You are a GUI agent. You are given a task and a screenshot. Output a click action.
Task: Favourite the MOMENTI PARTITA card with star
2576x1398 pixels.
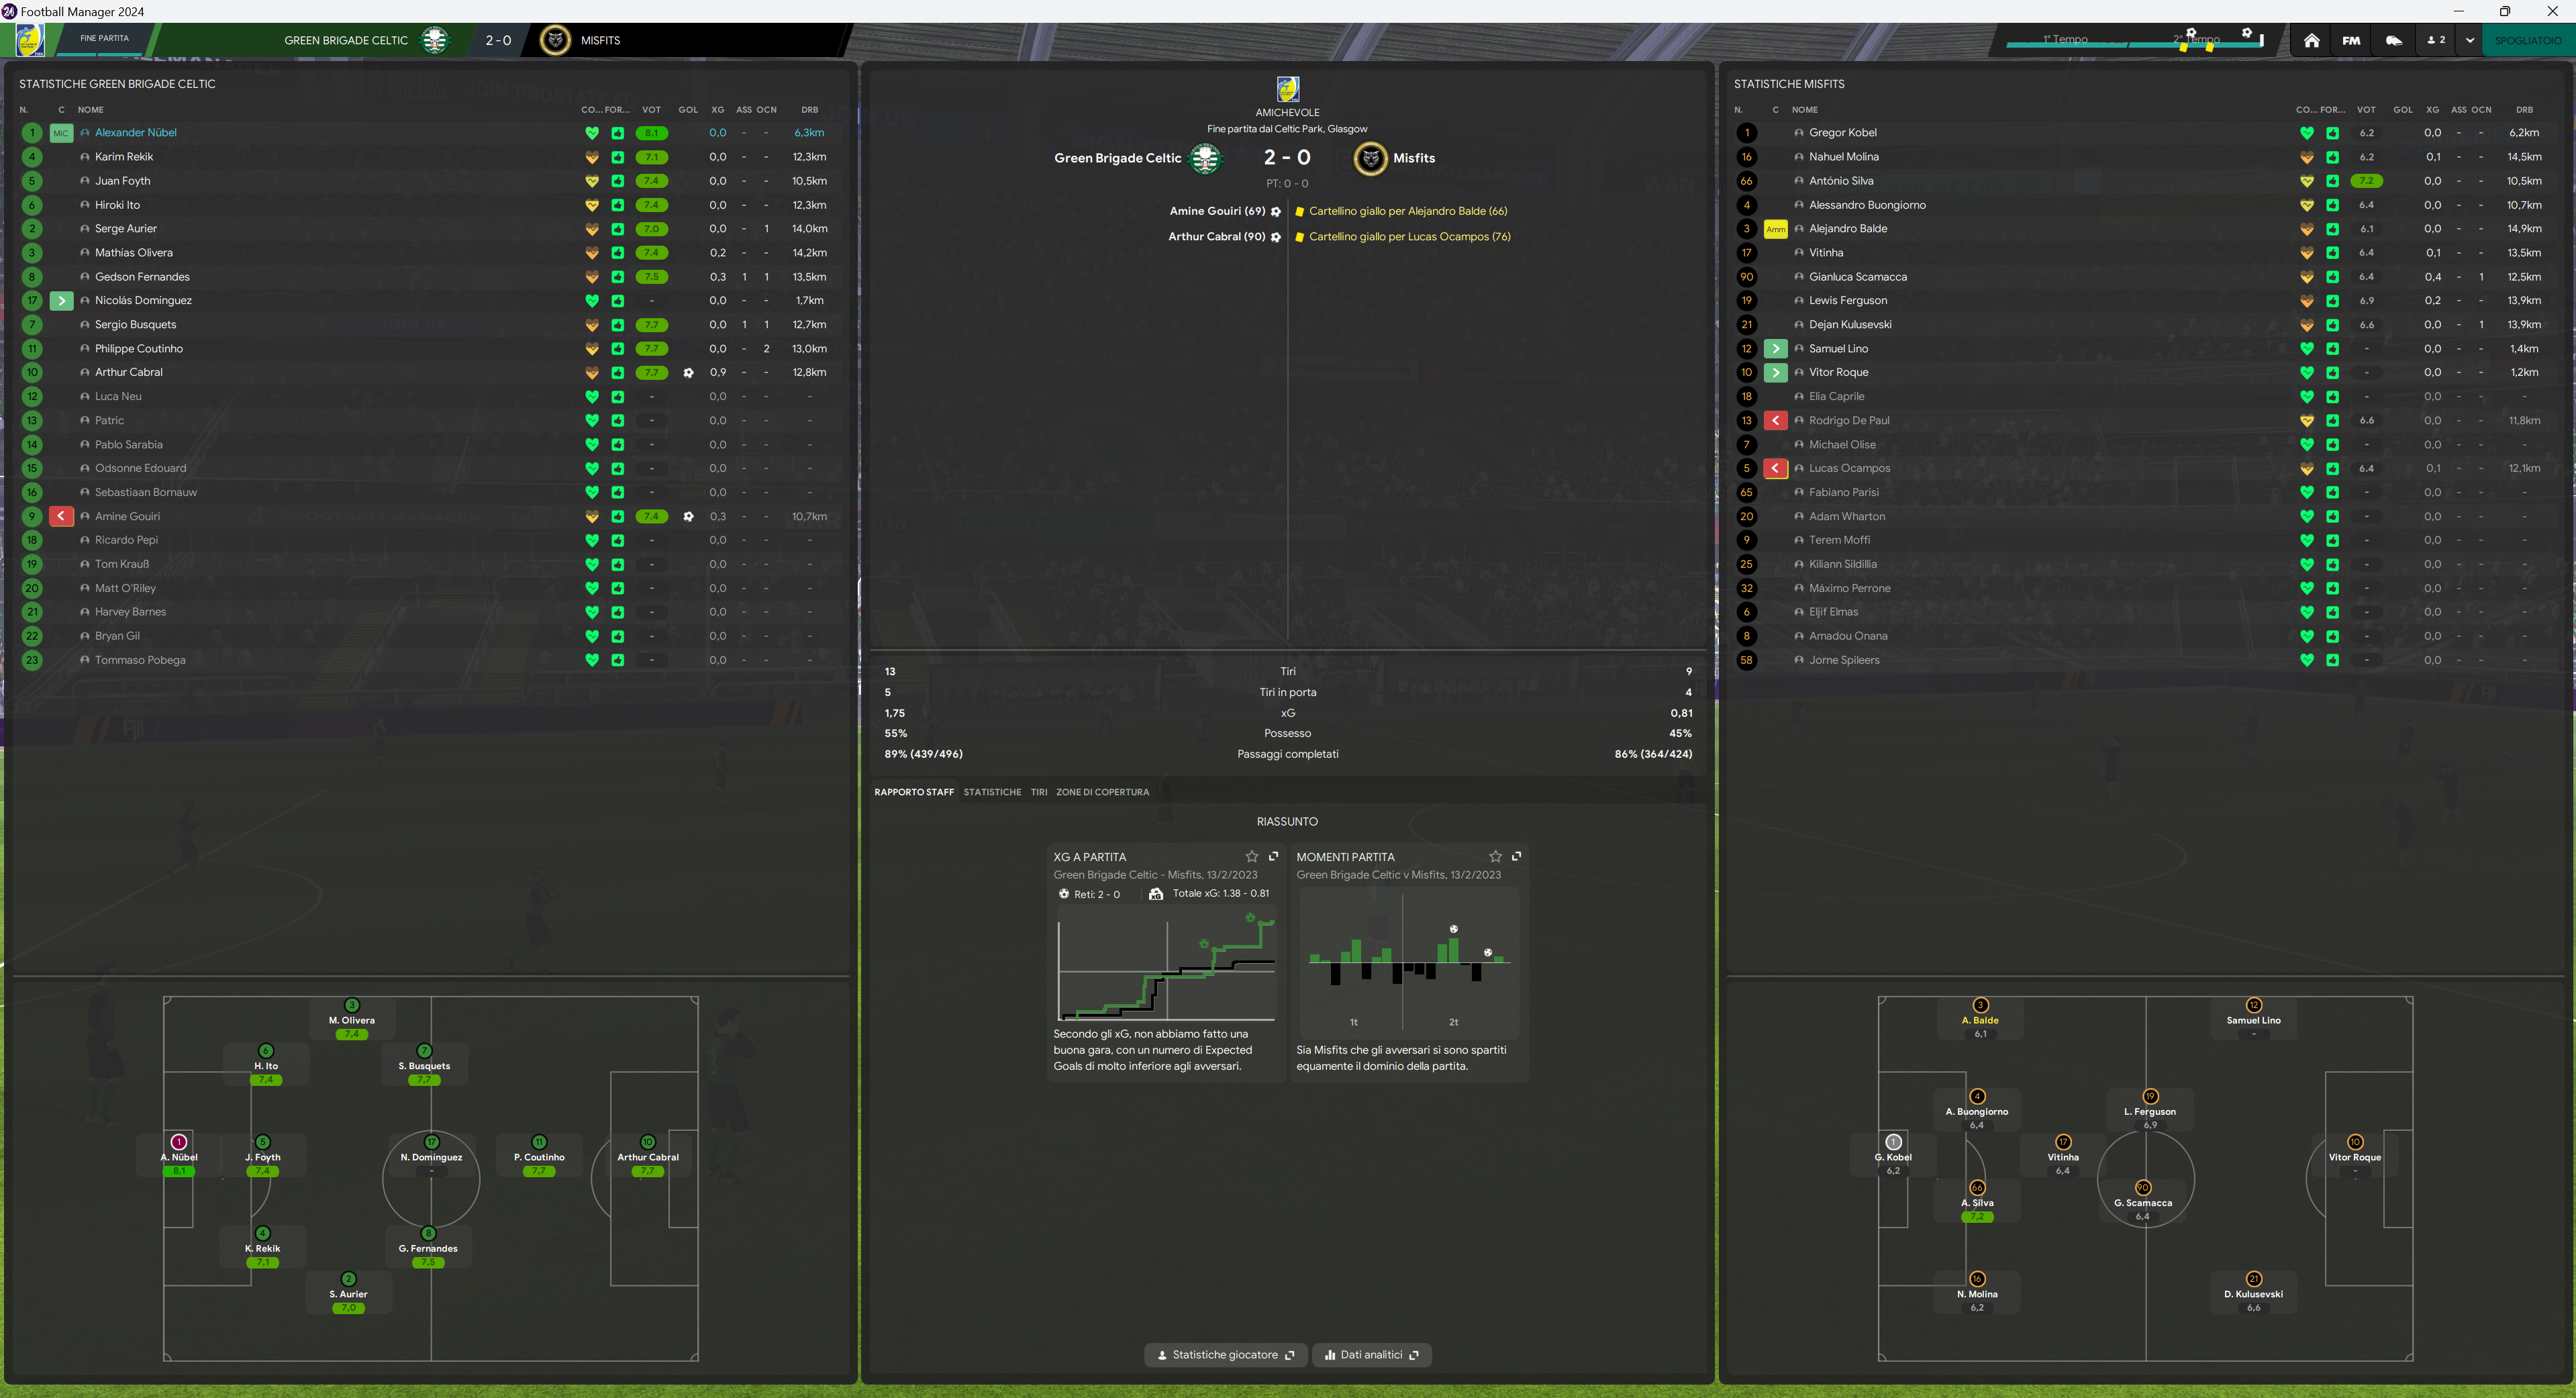[1495, 857]
